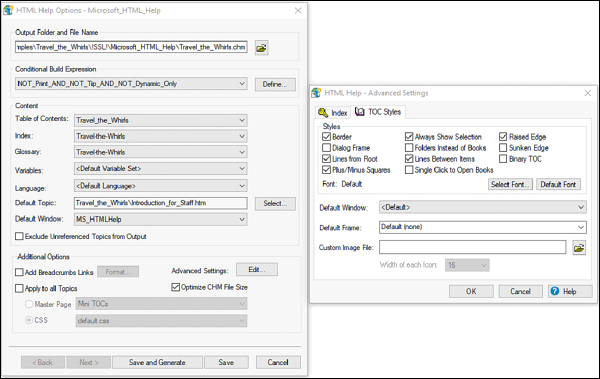Click Edit... for Advanced Settings
This screenshot has width=600, height=379.
click(x=257, y=270)
